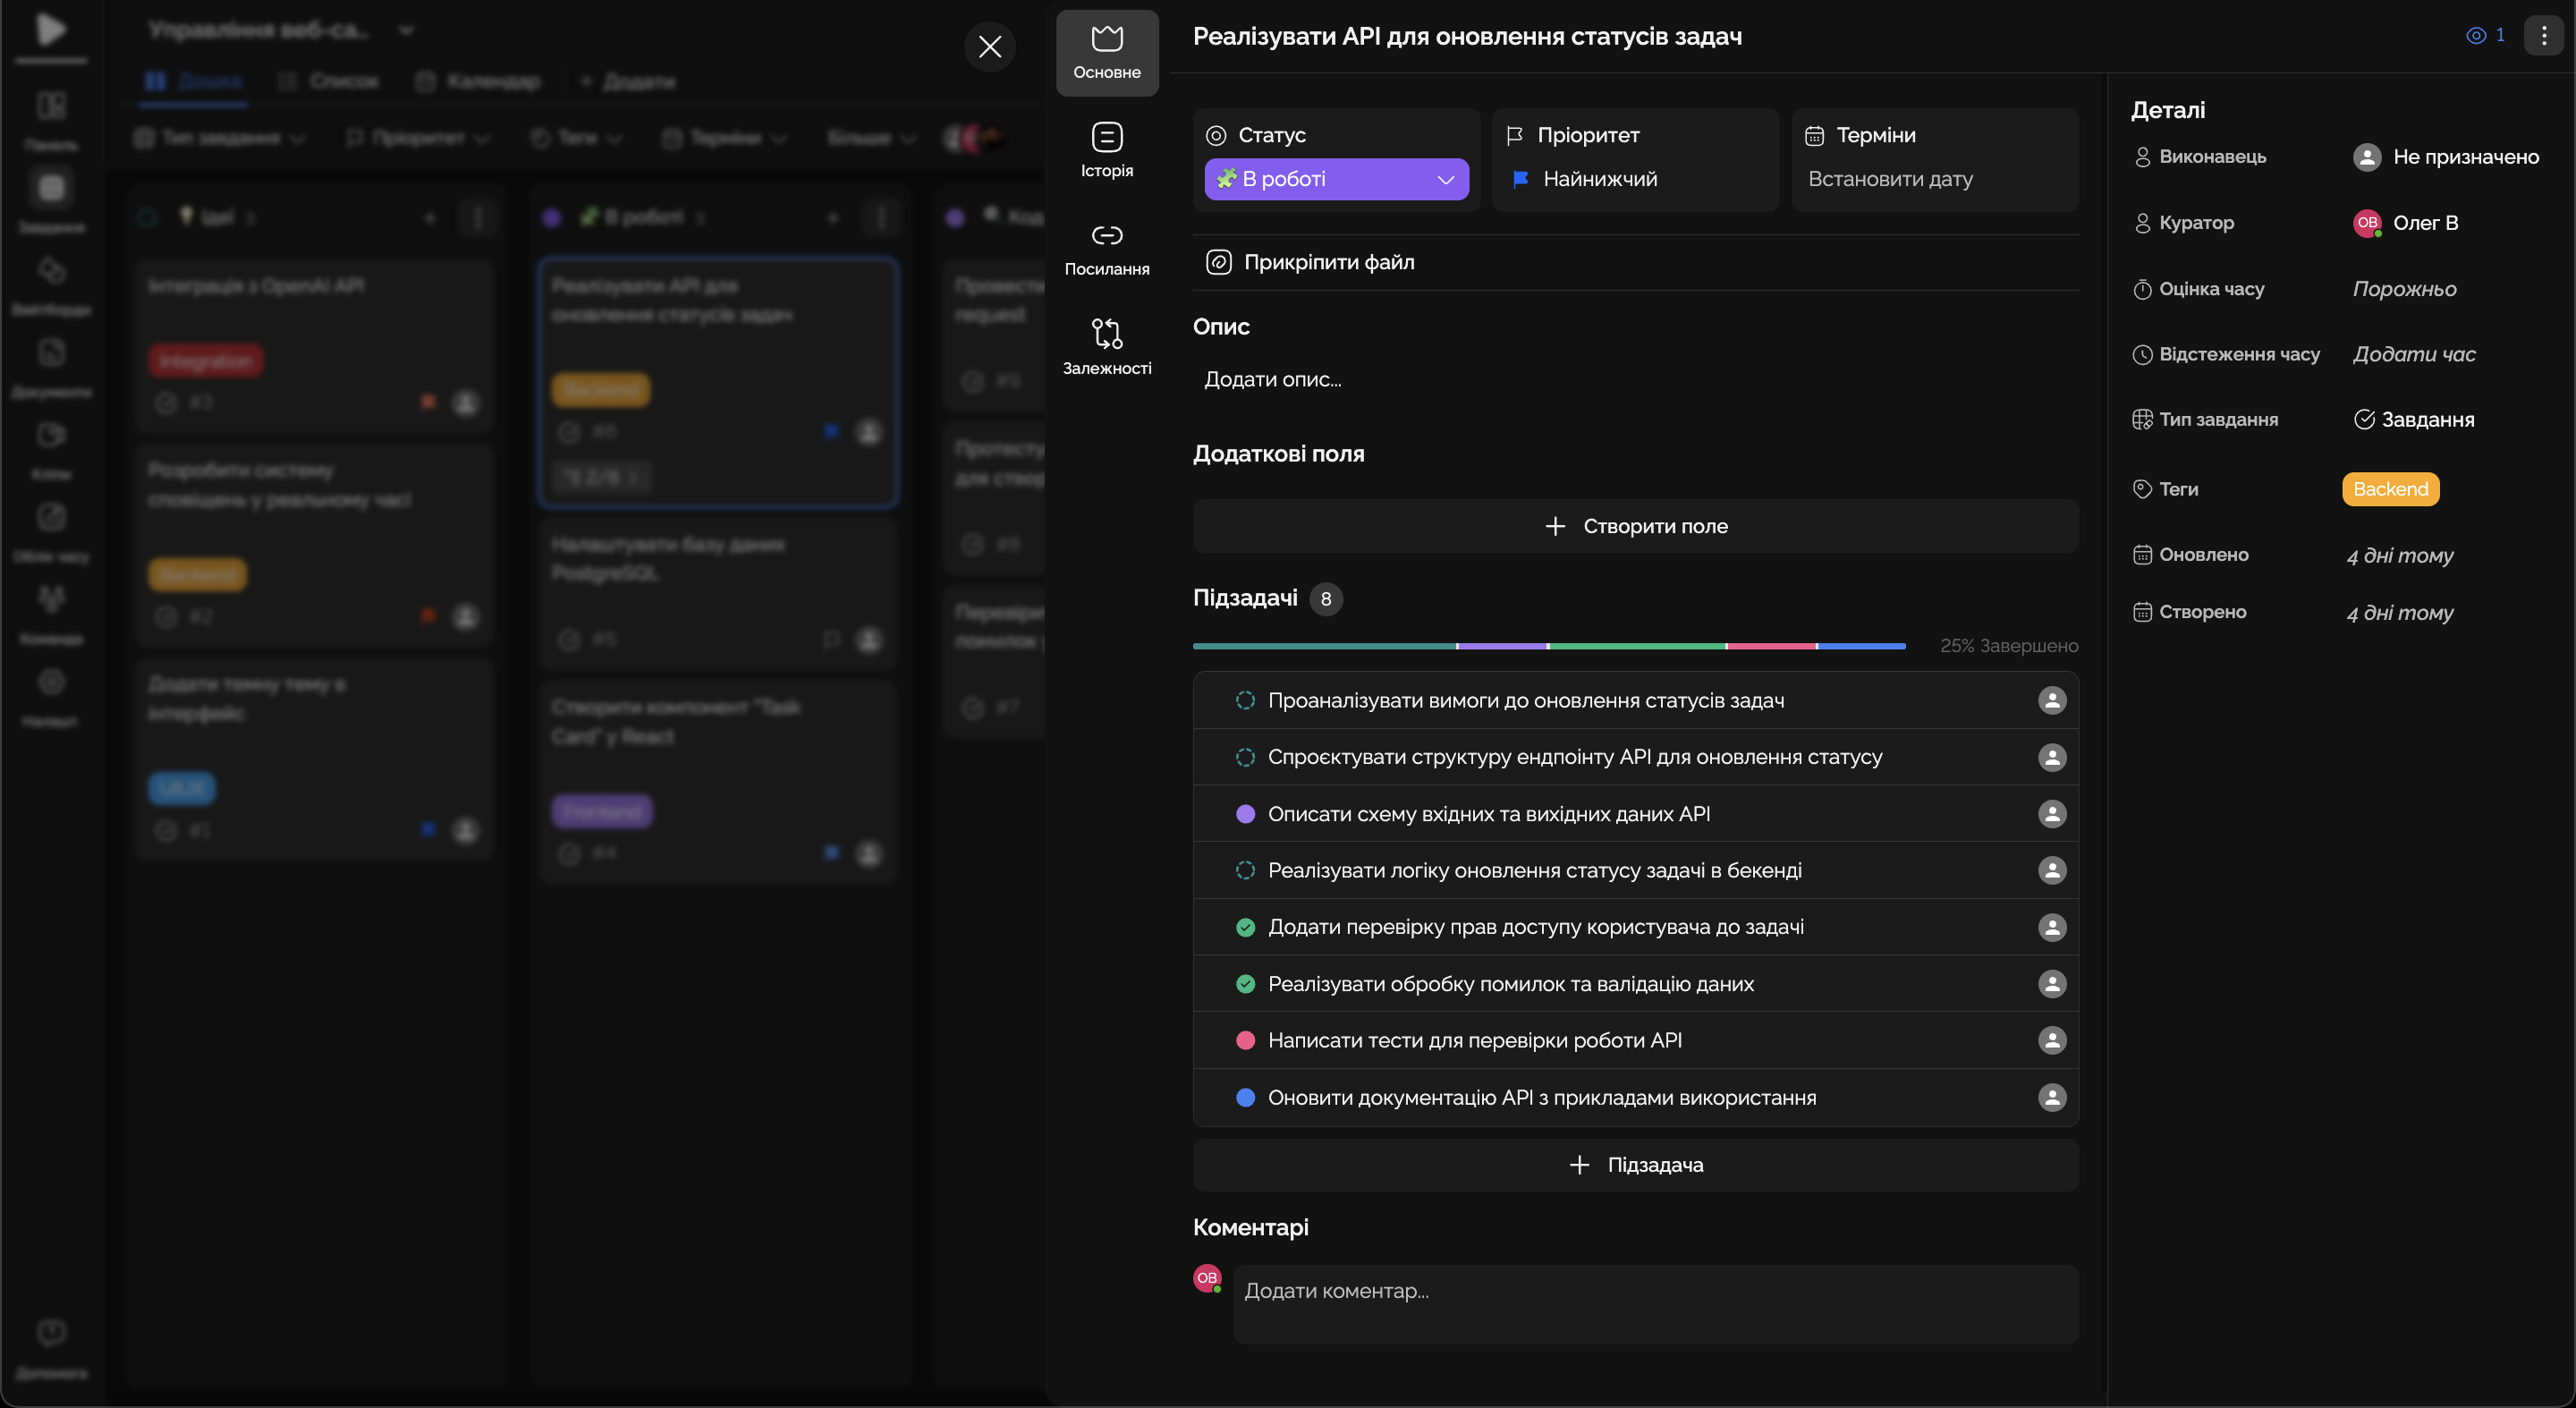The image size is (2576, 1408).
Task: Open the Тип завдання 'Завдання' selector
Action: coord(2414,420)
